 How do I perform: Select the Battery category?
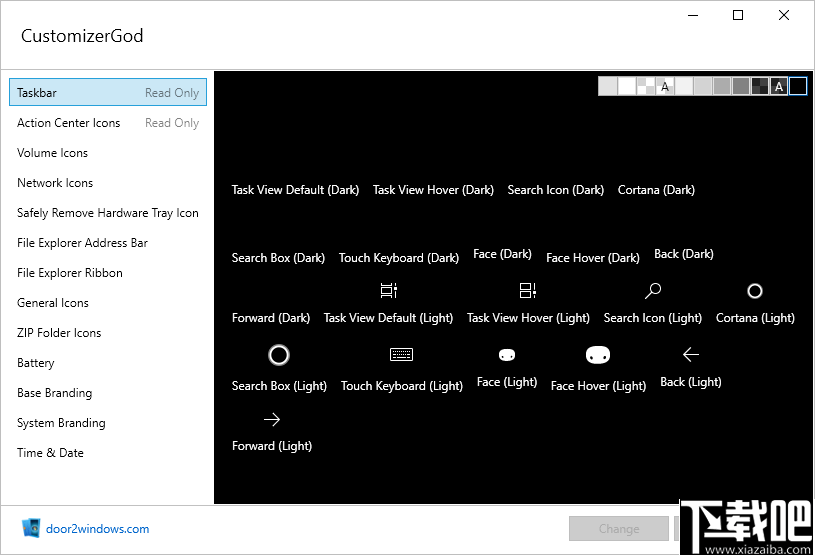pyautogui.click(x=108, y=363)
